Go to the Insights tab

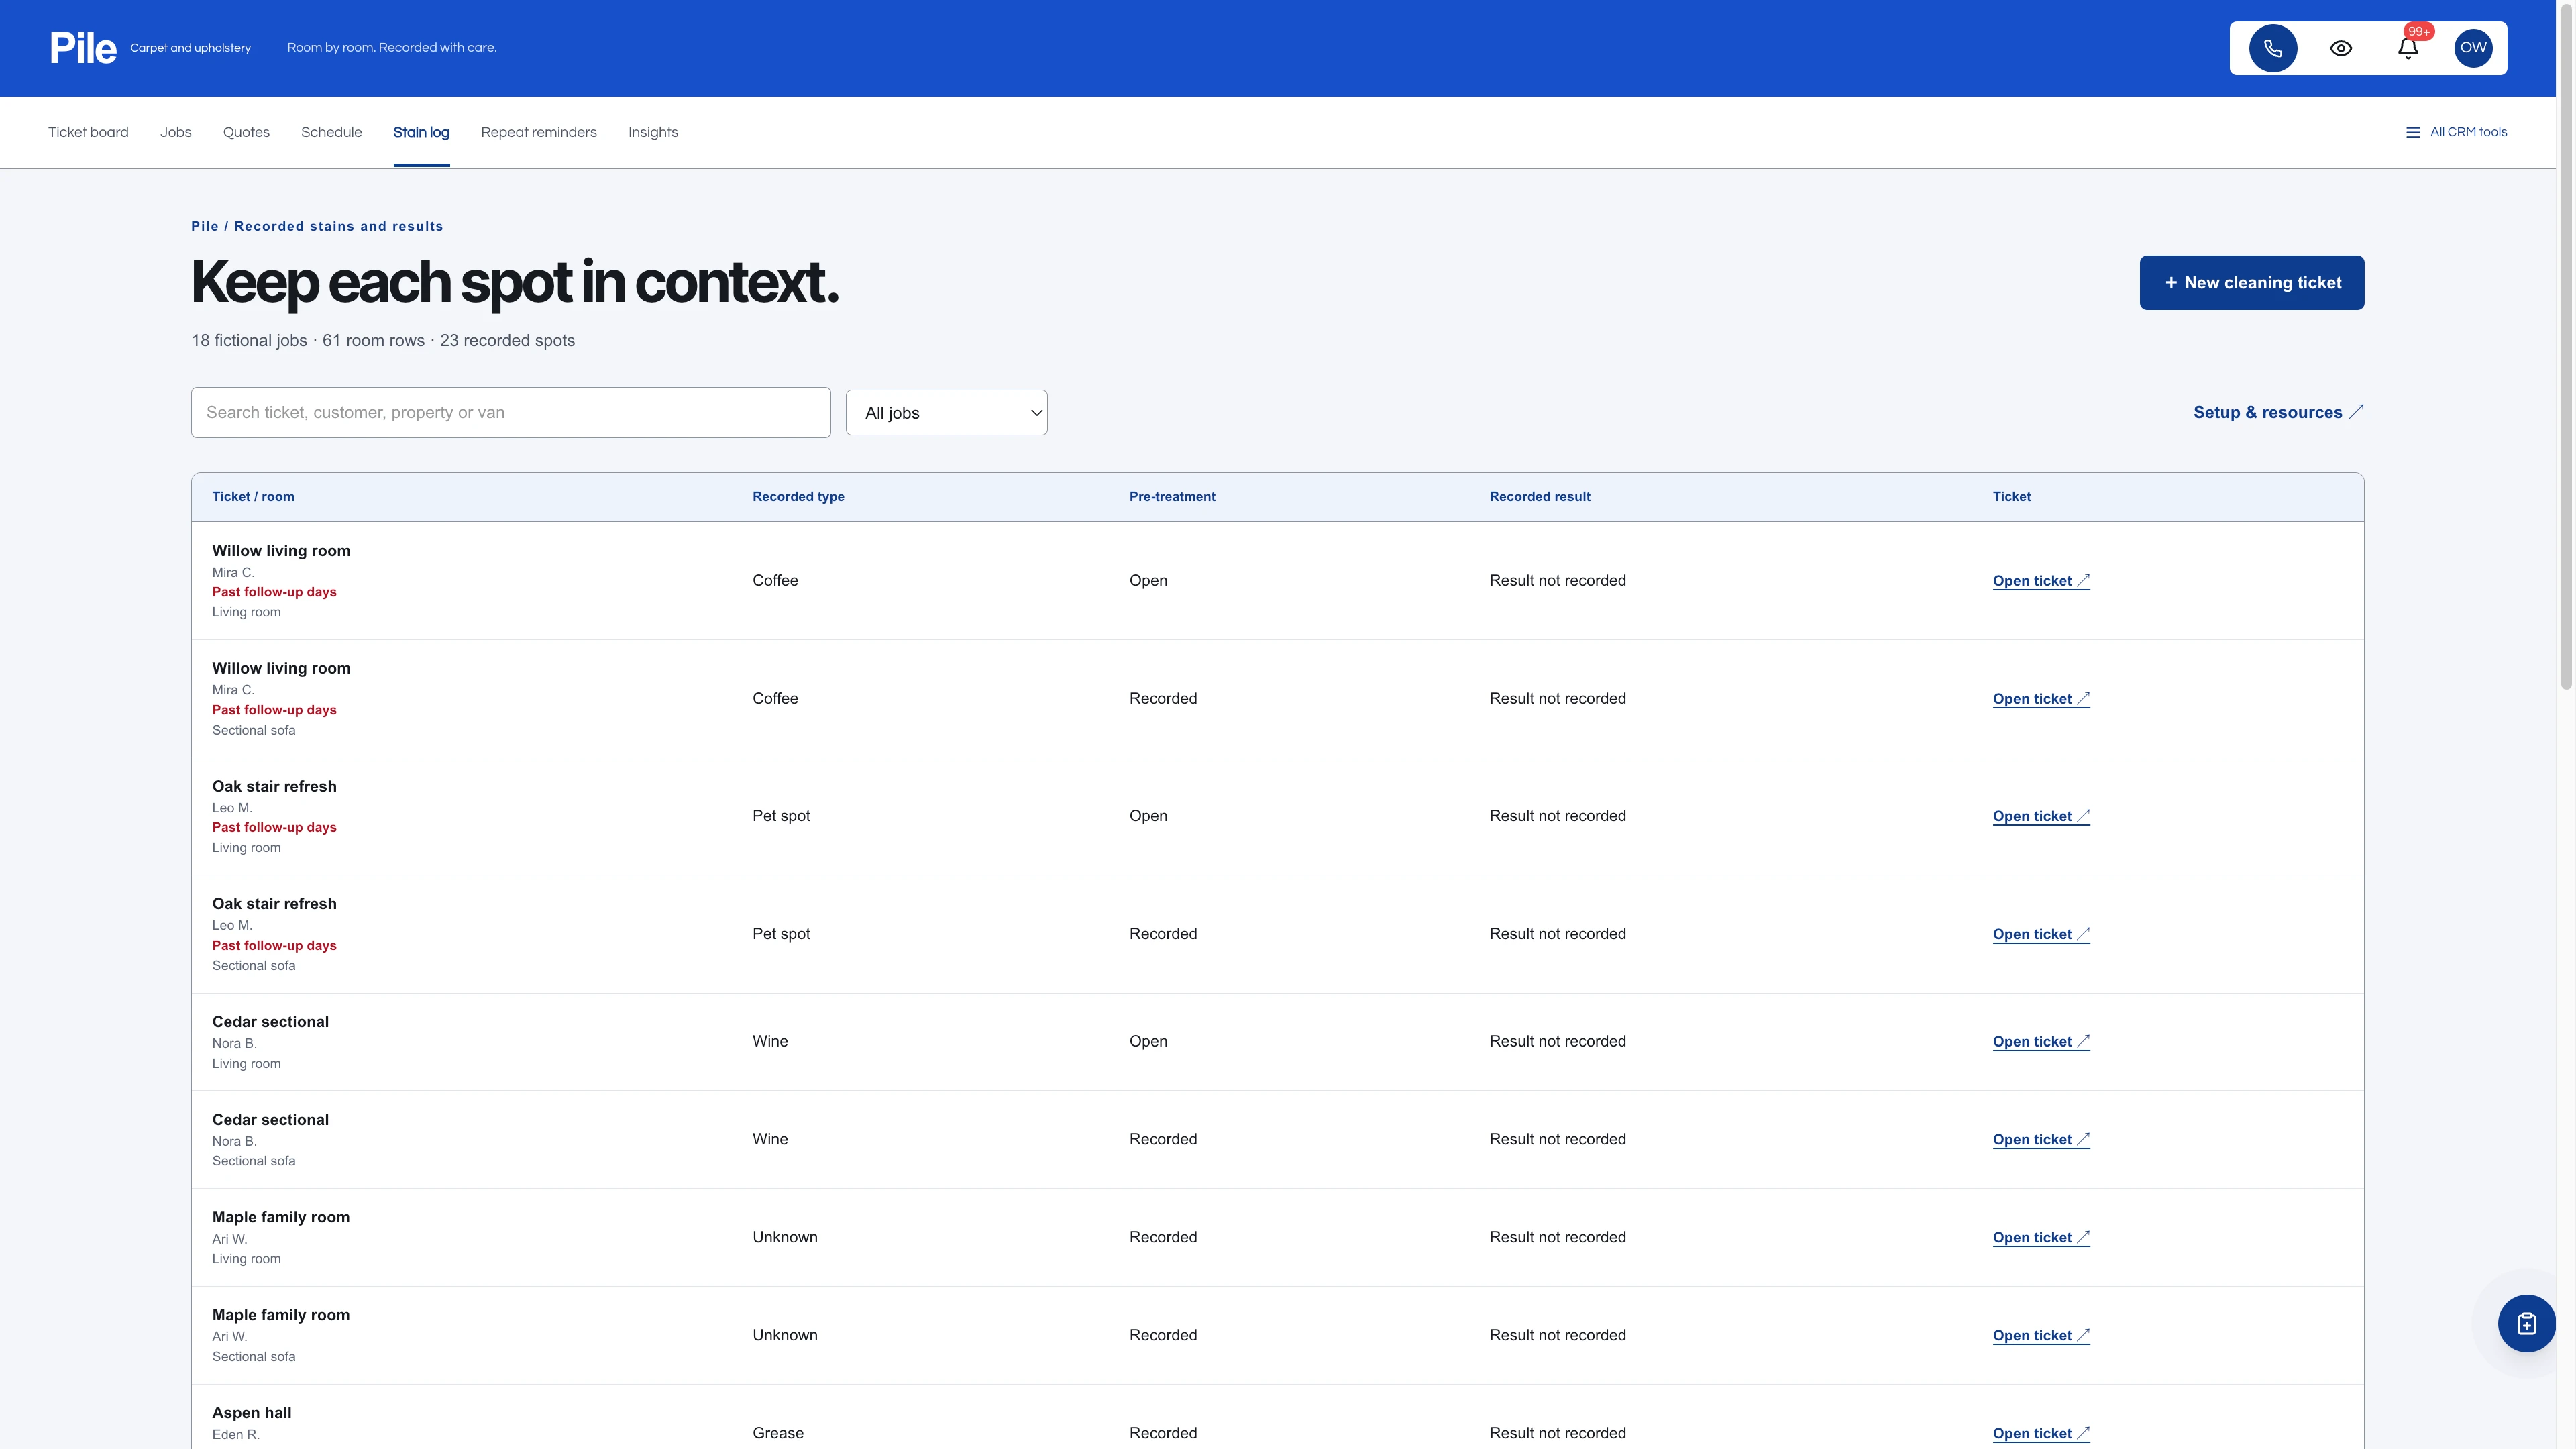tap(652, 132)
